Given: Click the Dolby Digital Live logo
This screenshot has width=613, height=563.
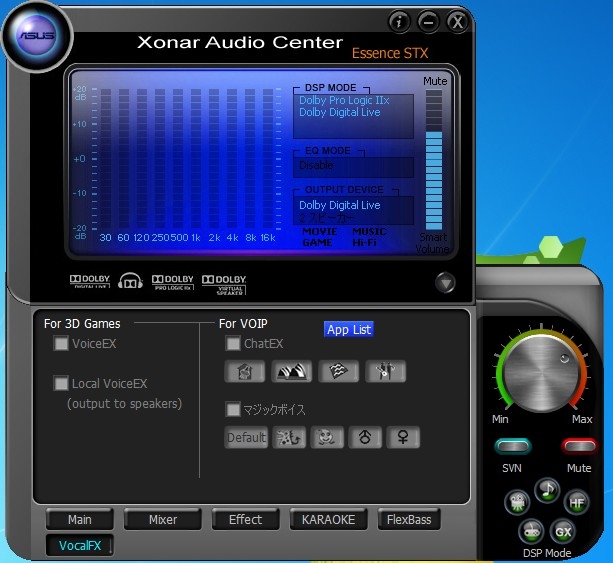Looking at the screenshot, I should pos(90,281).
